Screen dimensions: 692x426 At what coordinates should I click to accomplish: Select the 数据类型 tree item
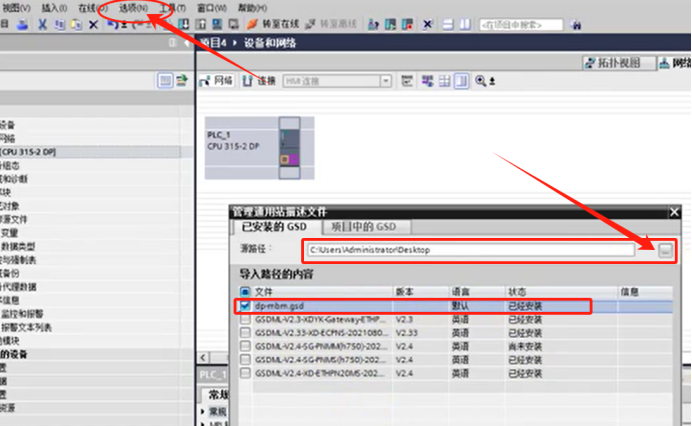click(18, 246)
